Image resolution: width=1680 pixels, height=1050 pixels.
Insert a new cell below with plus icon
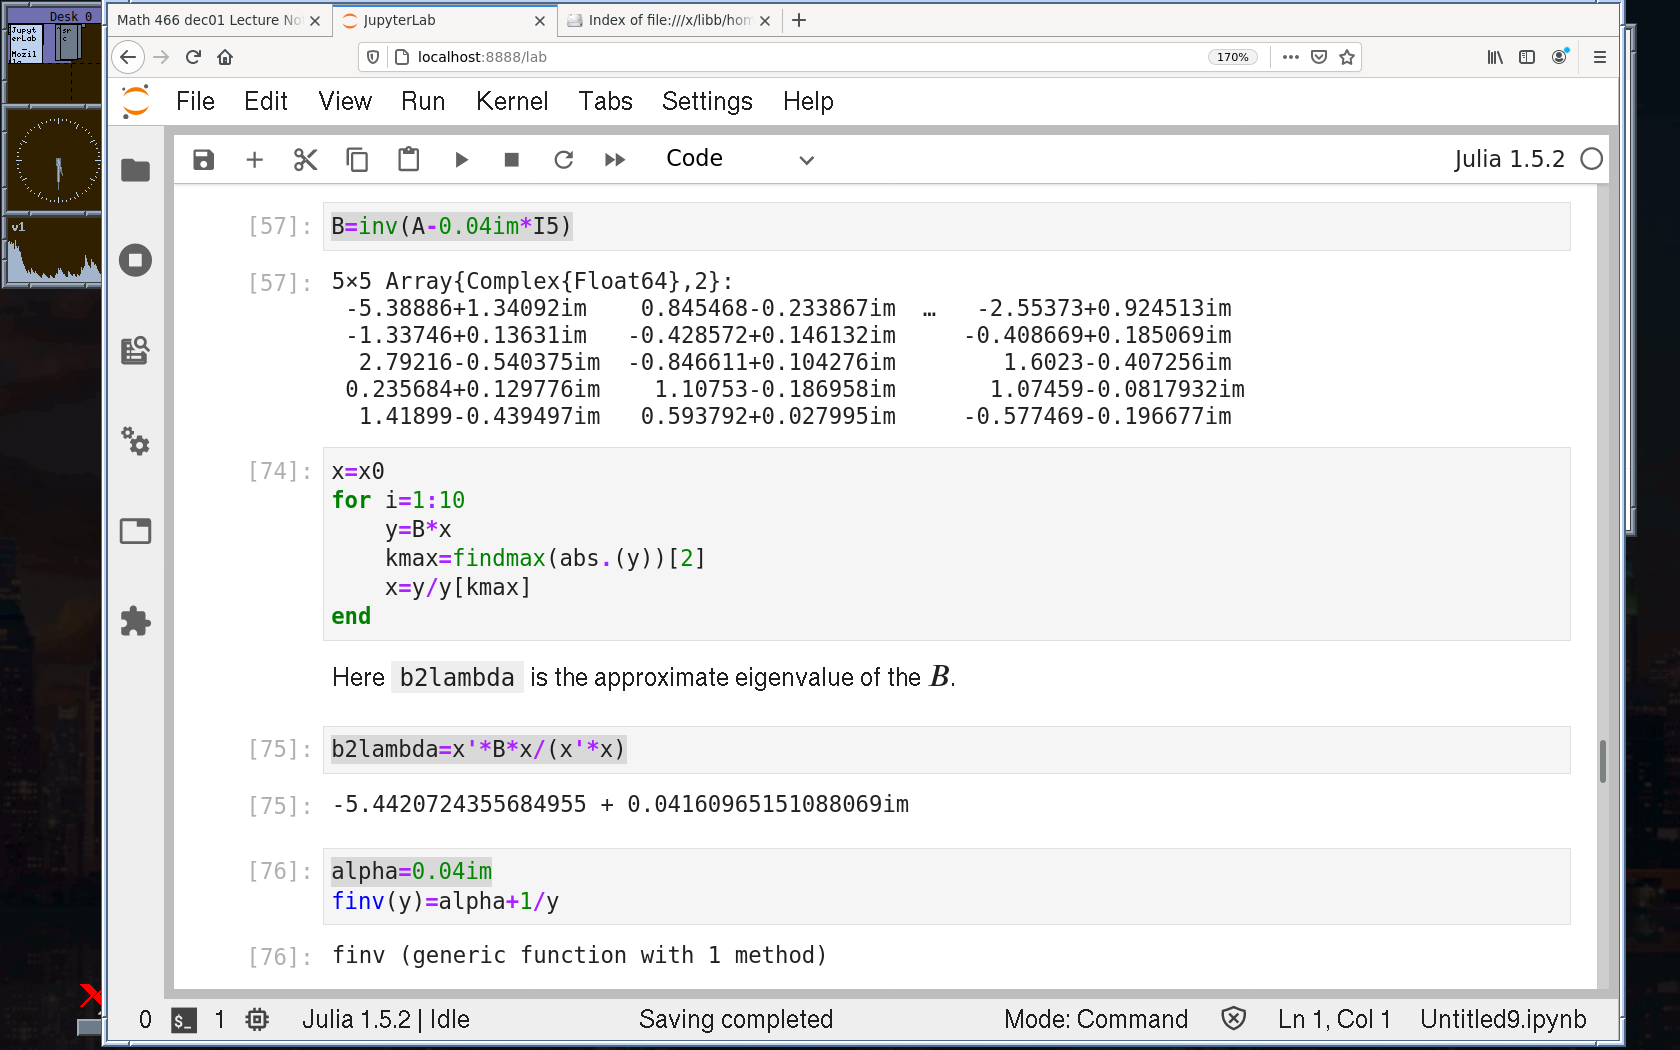(255, 160)
